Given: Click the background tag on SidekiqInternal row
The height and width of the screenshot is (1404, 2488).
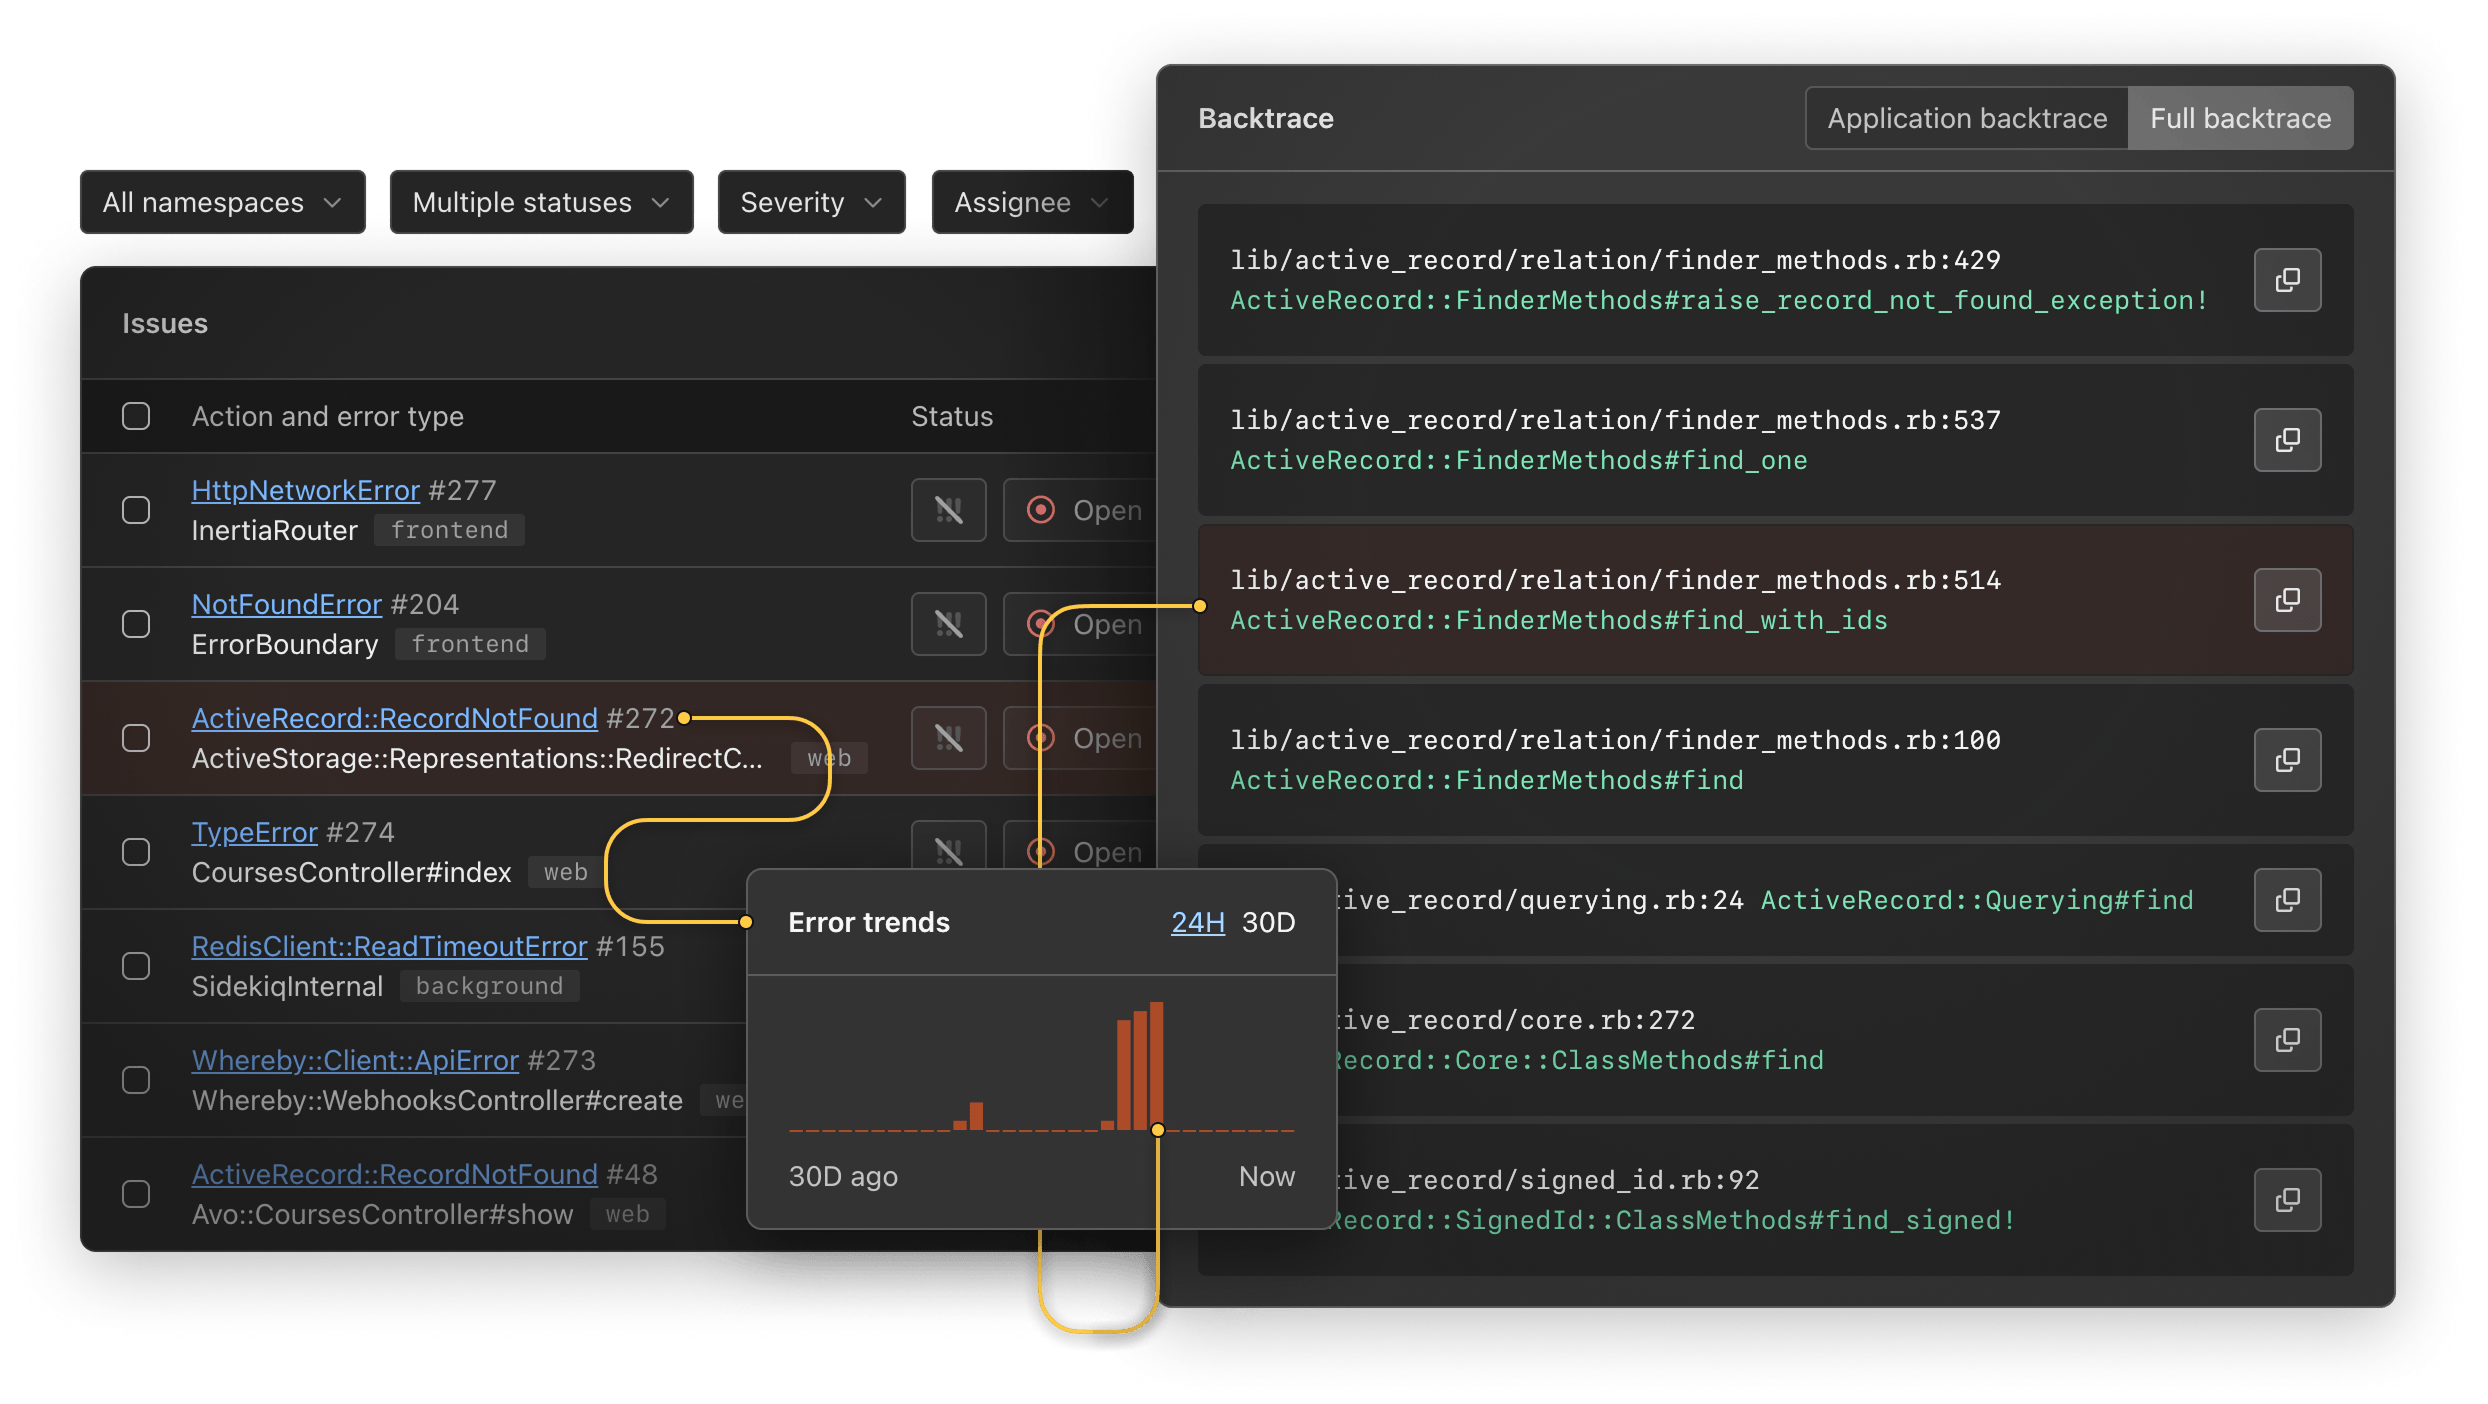Looking at the screenshot, I should [x=489, y=986].
